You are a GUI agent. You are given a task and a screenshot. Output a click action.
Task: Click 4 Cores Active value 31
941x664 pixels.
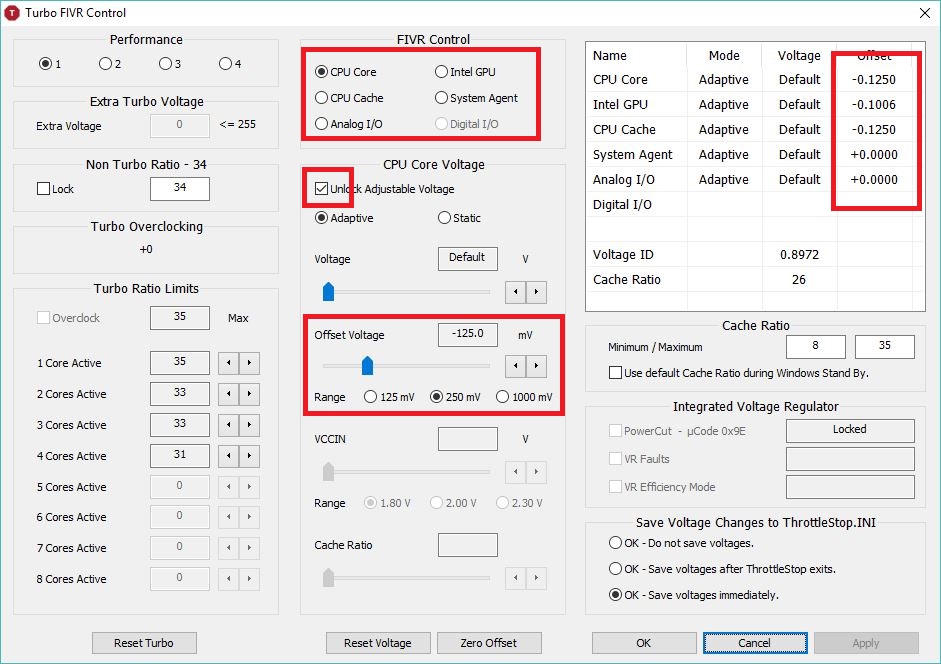180,456
